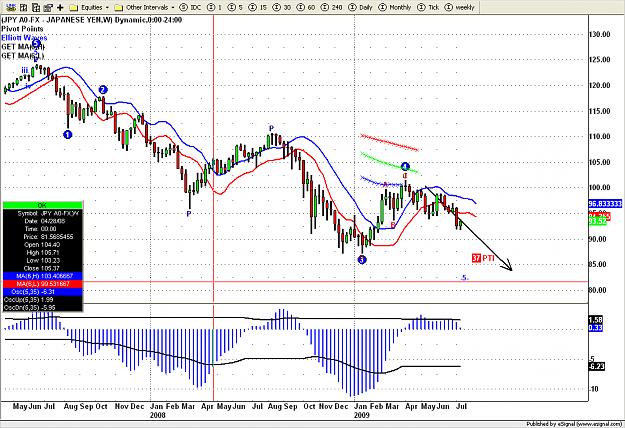
Task: Click the blue 96.833333 price tag
Action: (x=605, y=204)
